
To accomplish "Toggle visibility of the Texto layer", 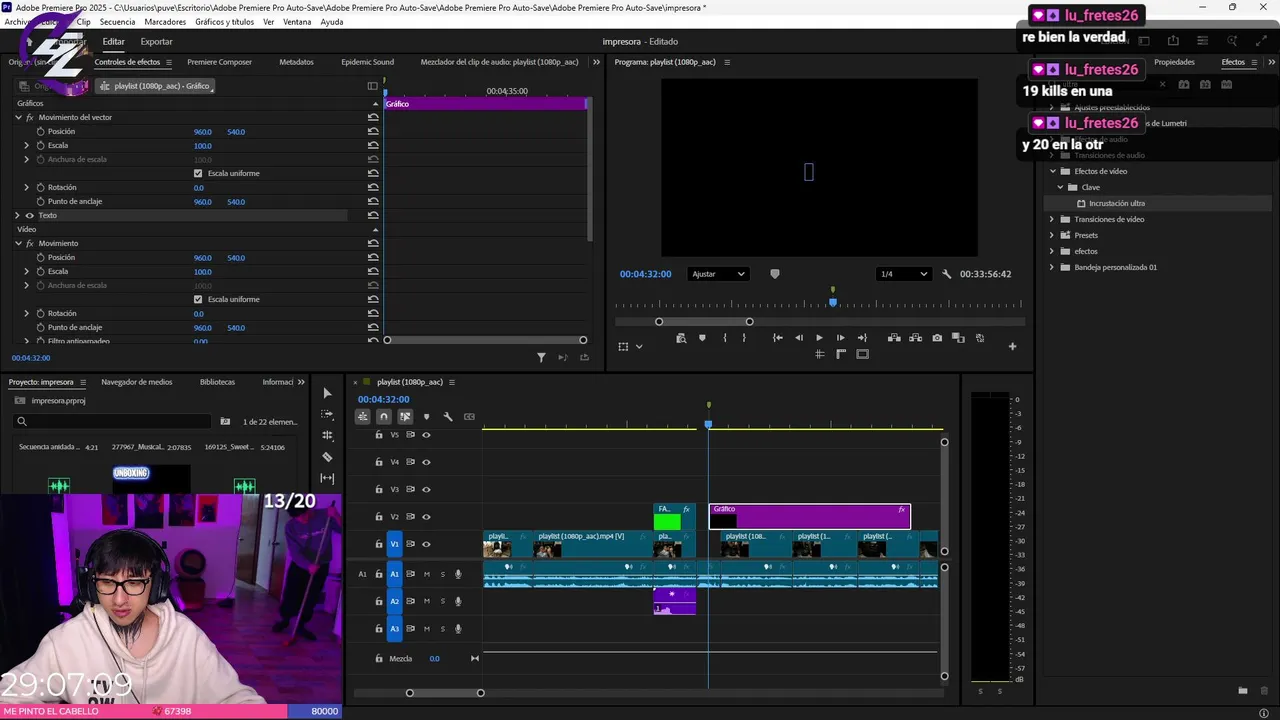I will 29,215.
